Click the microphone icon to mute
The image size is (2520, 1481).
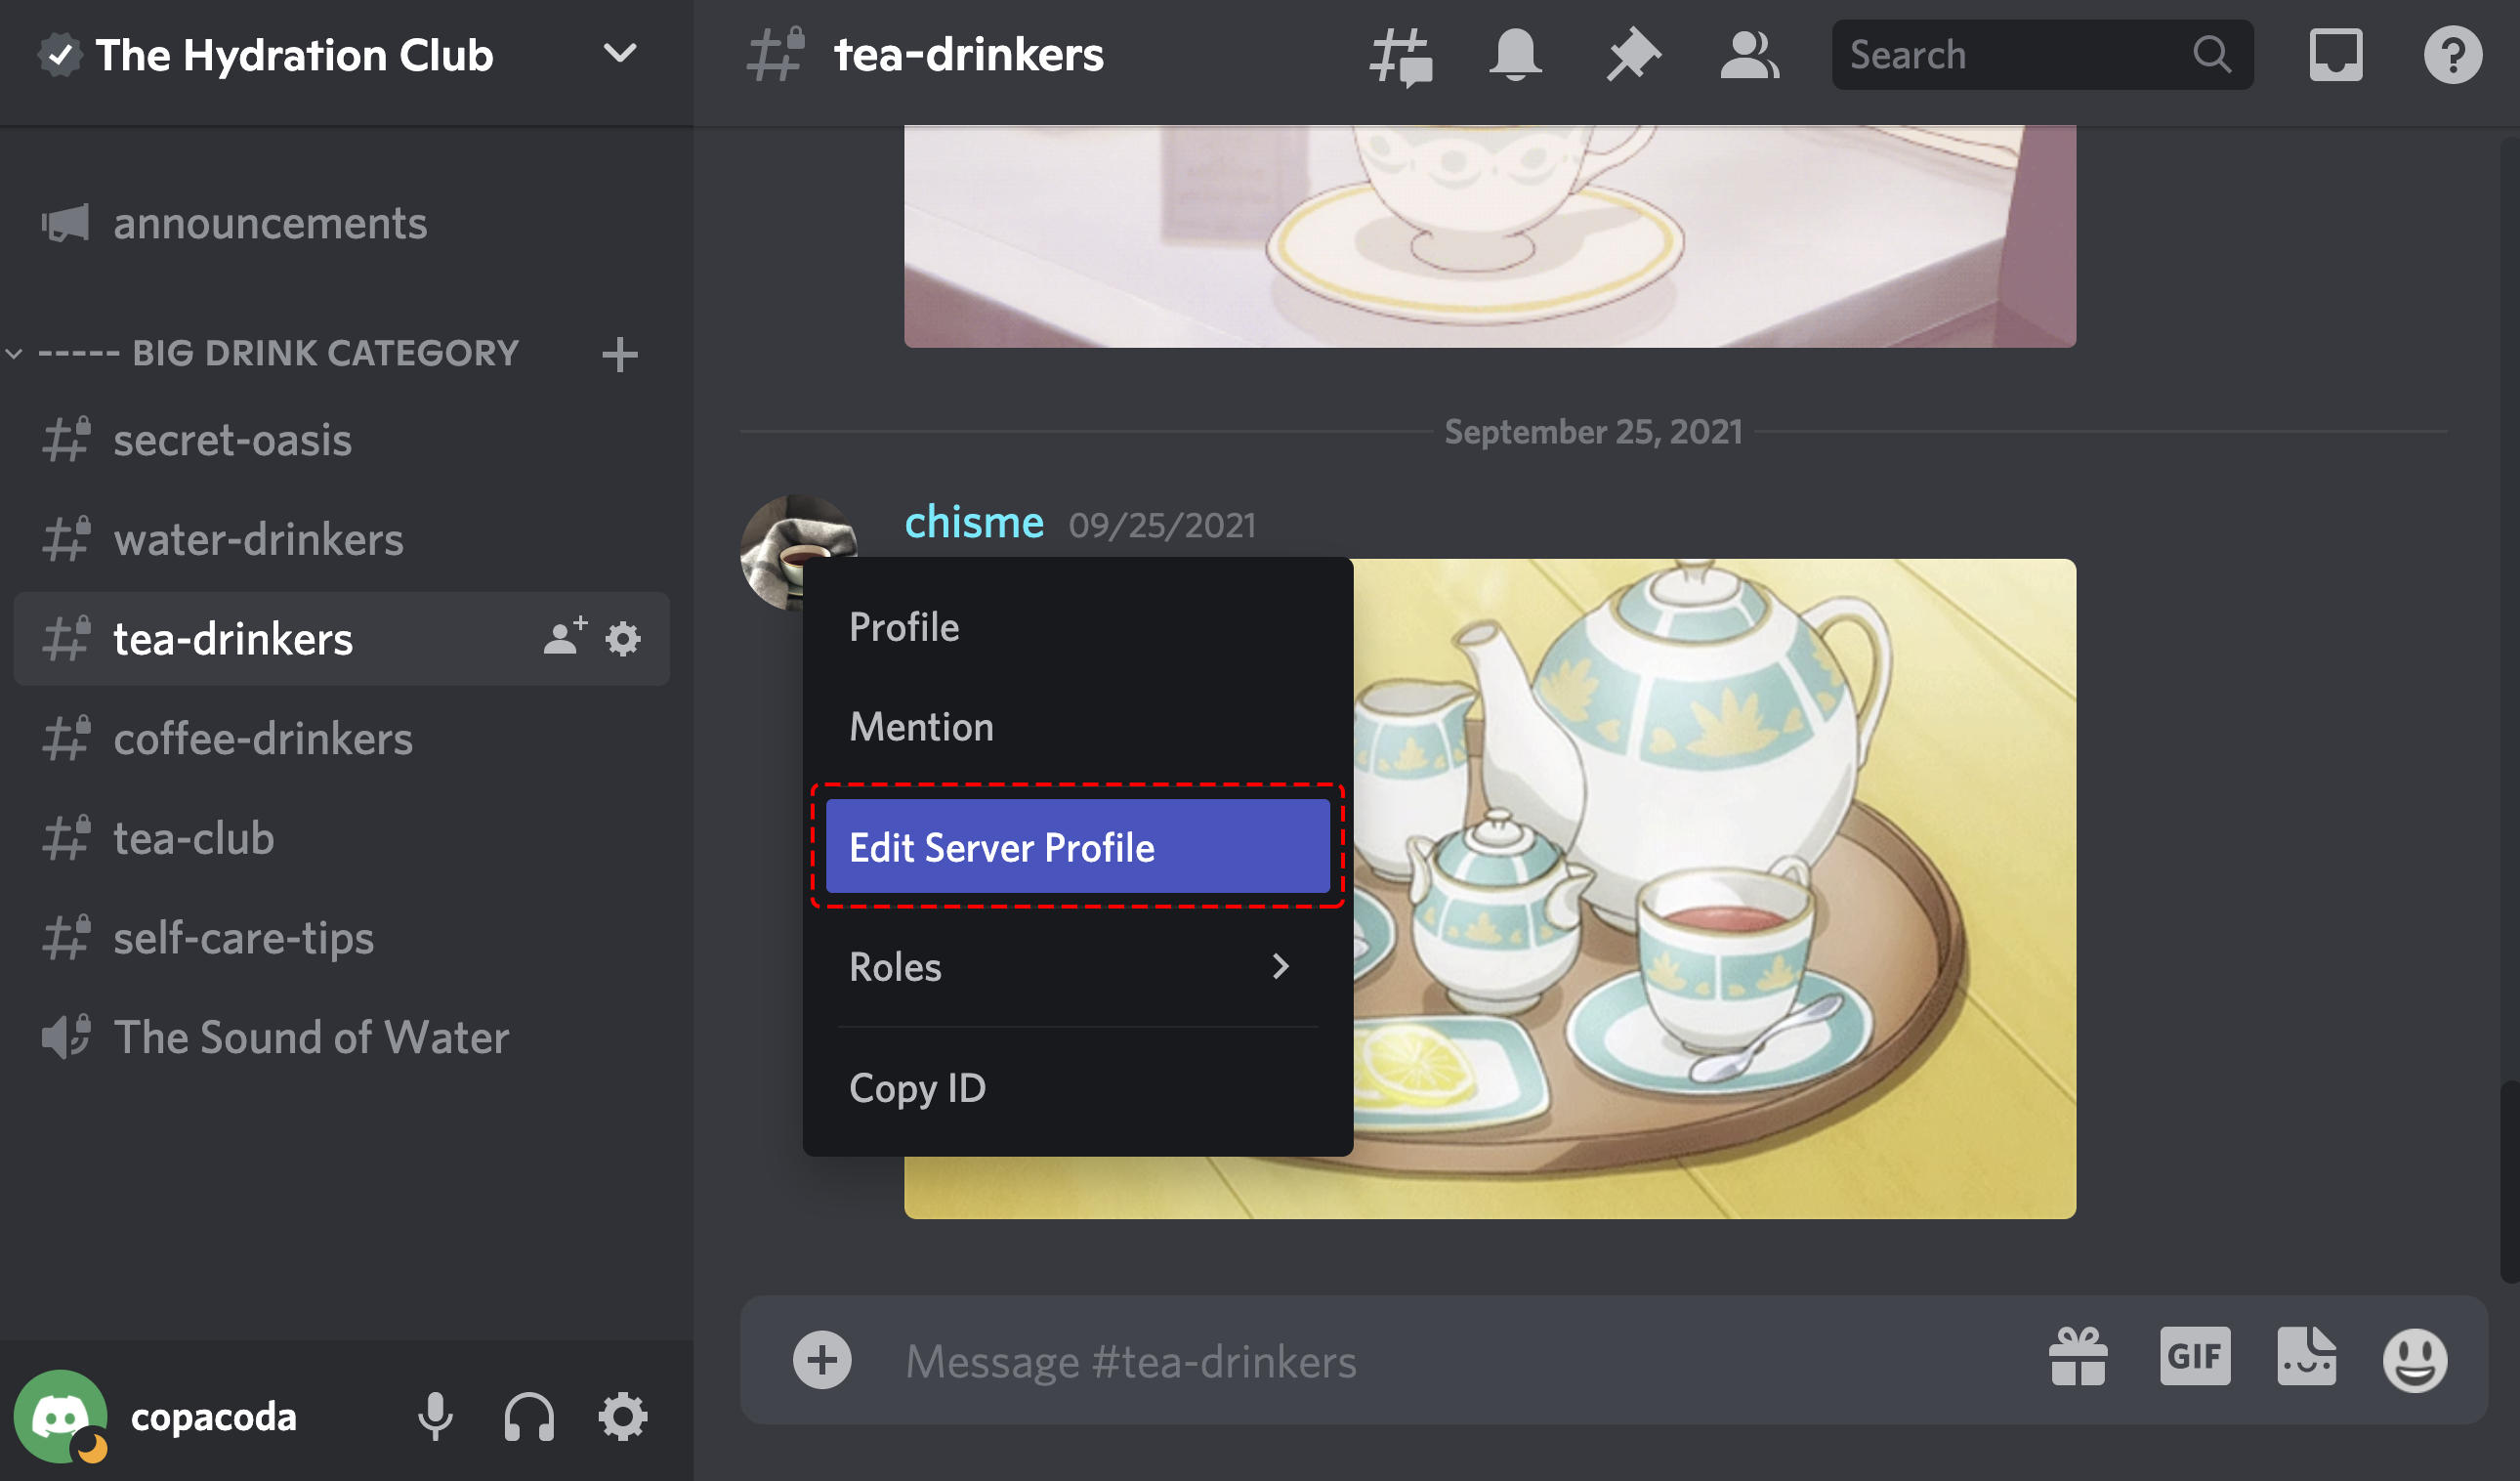pos(436,1411)
